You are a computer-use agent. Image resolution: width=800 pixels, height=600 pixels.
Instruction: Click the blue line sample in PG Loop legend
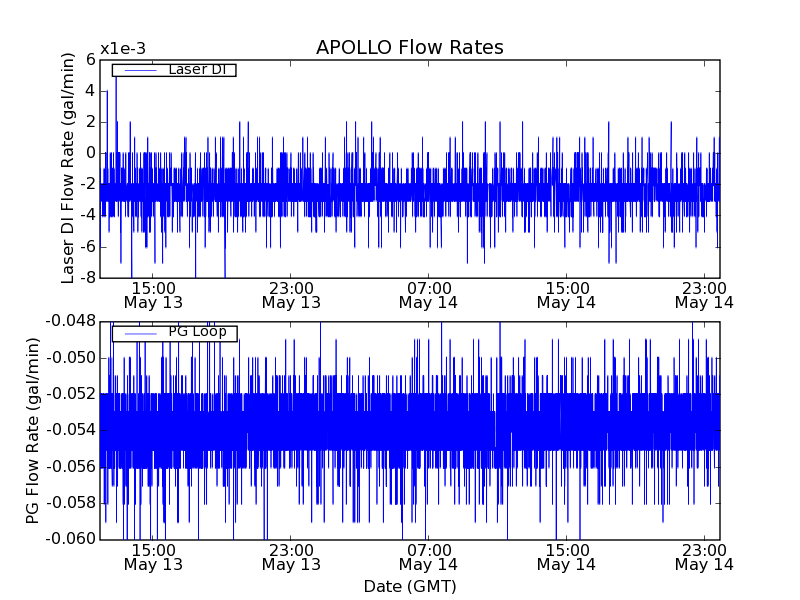click(139, 333)
